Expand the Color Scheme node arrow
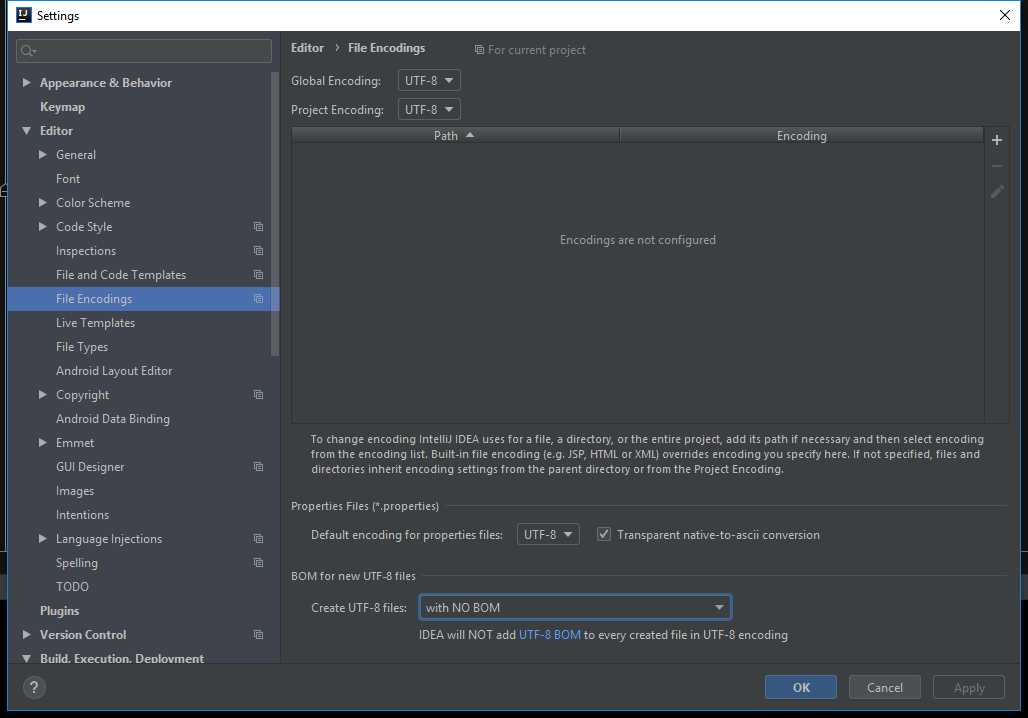The image size is (1028, 718). (43, 202)
